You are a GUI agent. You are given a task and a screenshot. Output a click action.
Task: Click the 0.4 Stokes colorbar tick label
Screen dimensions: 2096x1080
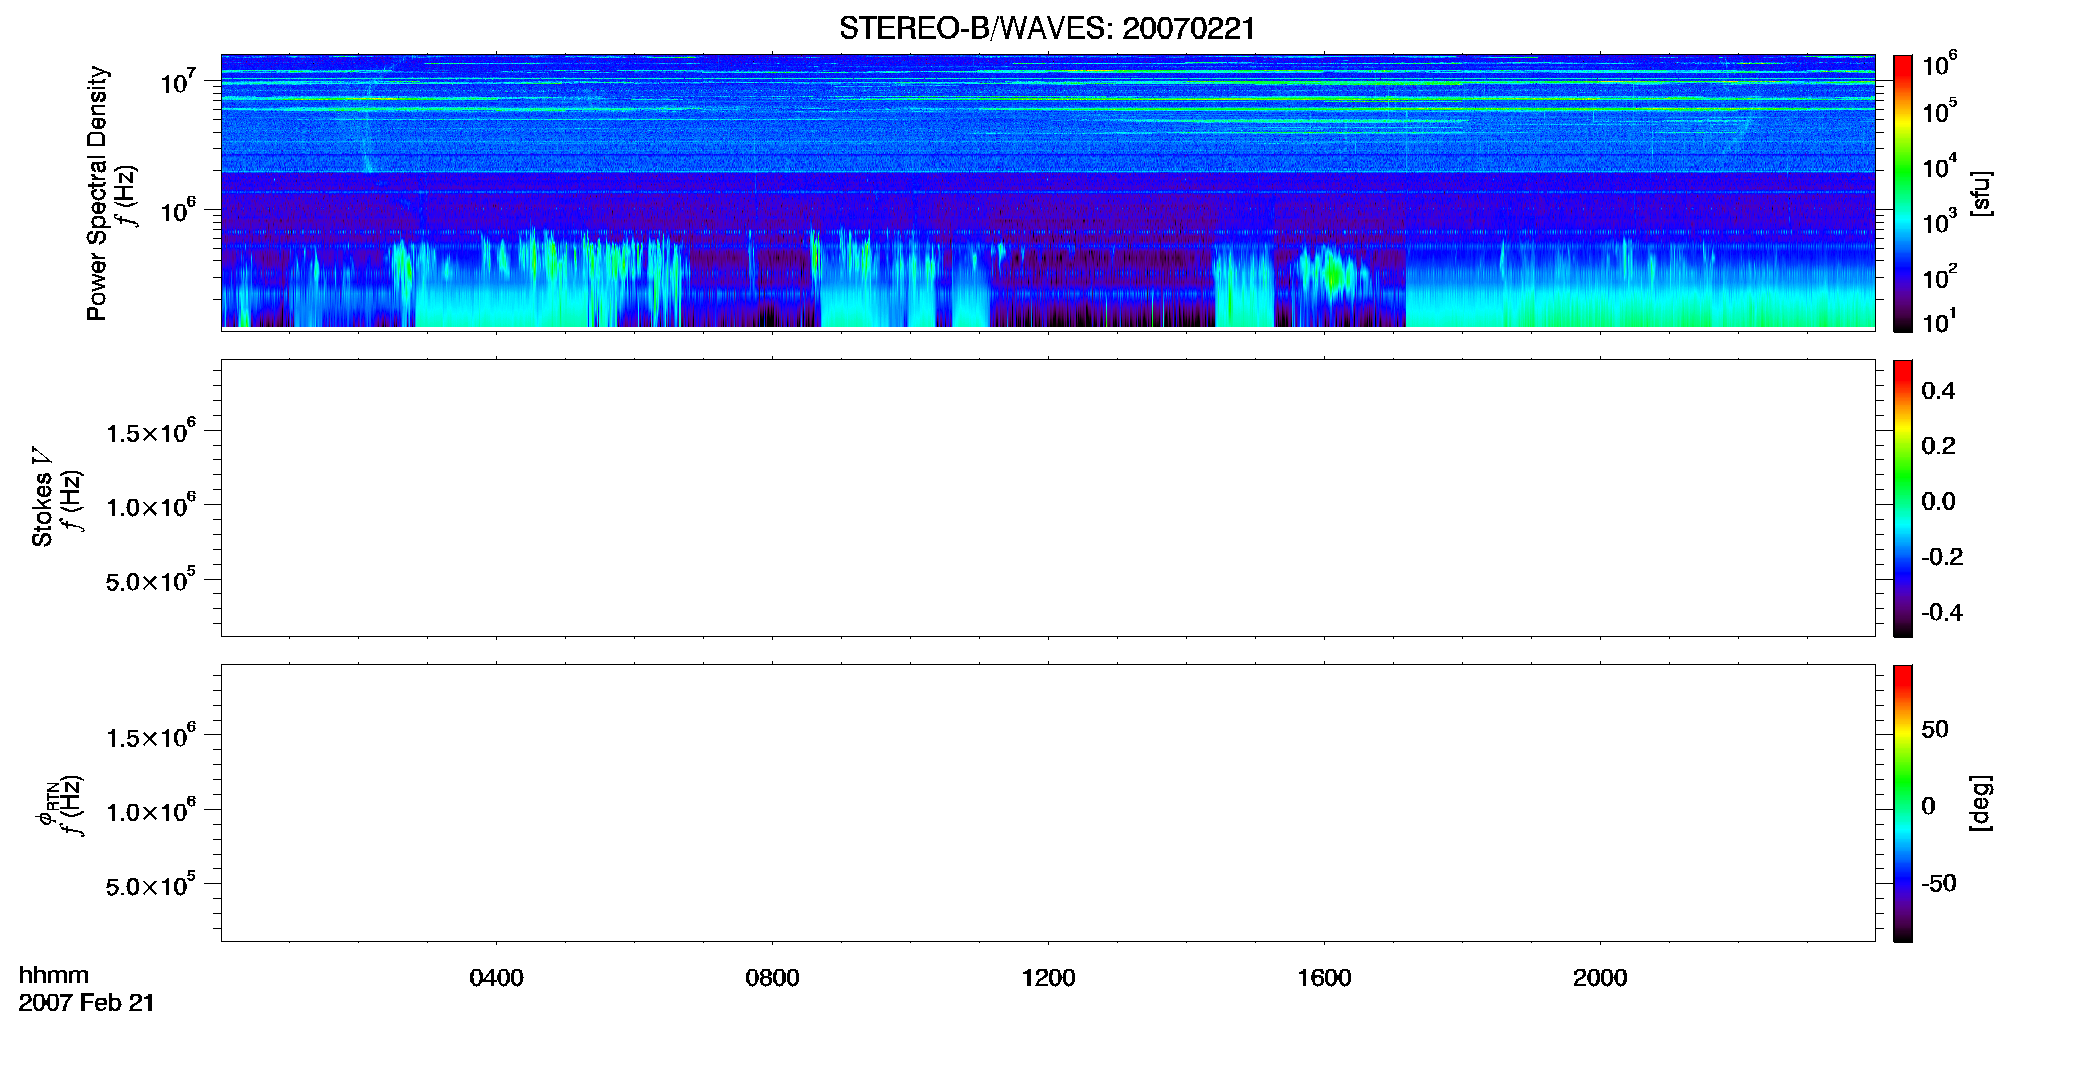click(1938, 391)
